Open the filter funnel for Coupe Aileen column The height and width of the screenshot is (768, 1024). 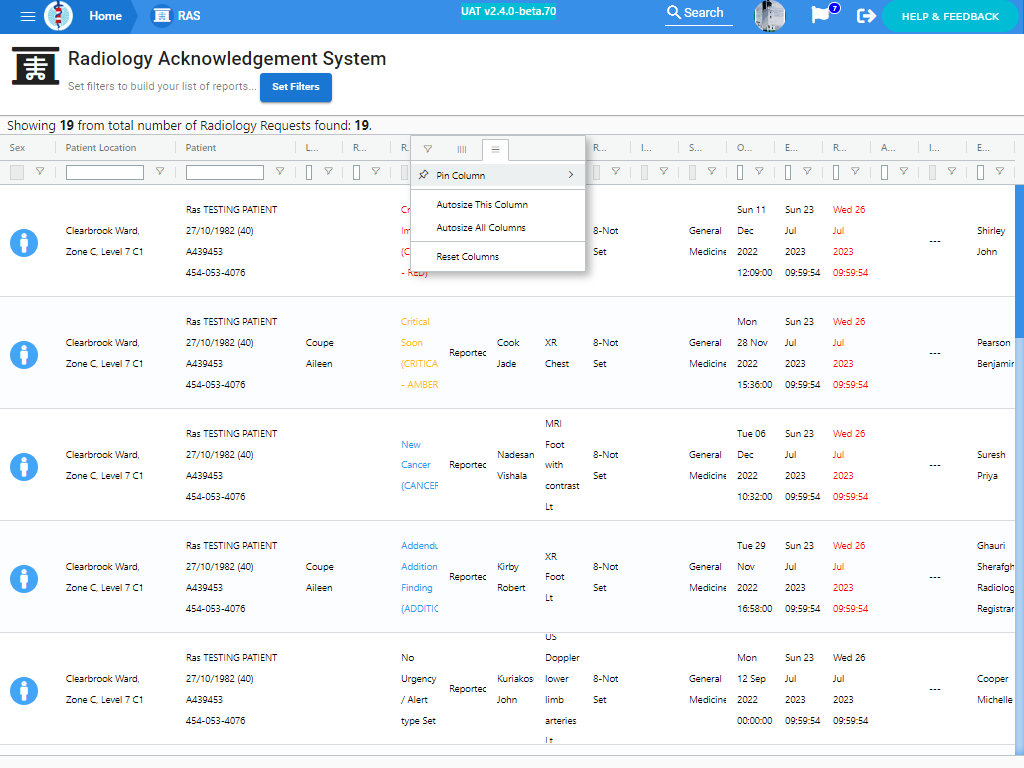(x=328, y=172)
